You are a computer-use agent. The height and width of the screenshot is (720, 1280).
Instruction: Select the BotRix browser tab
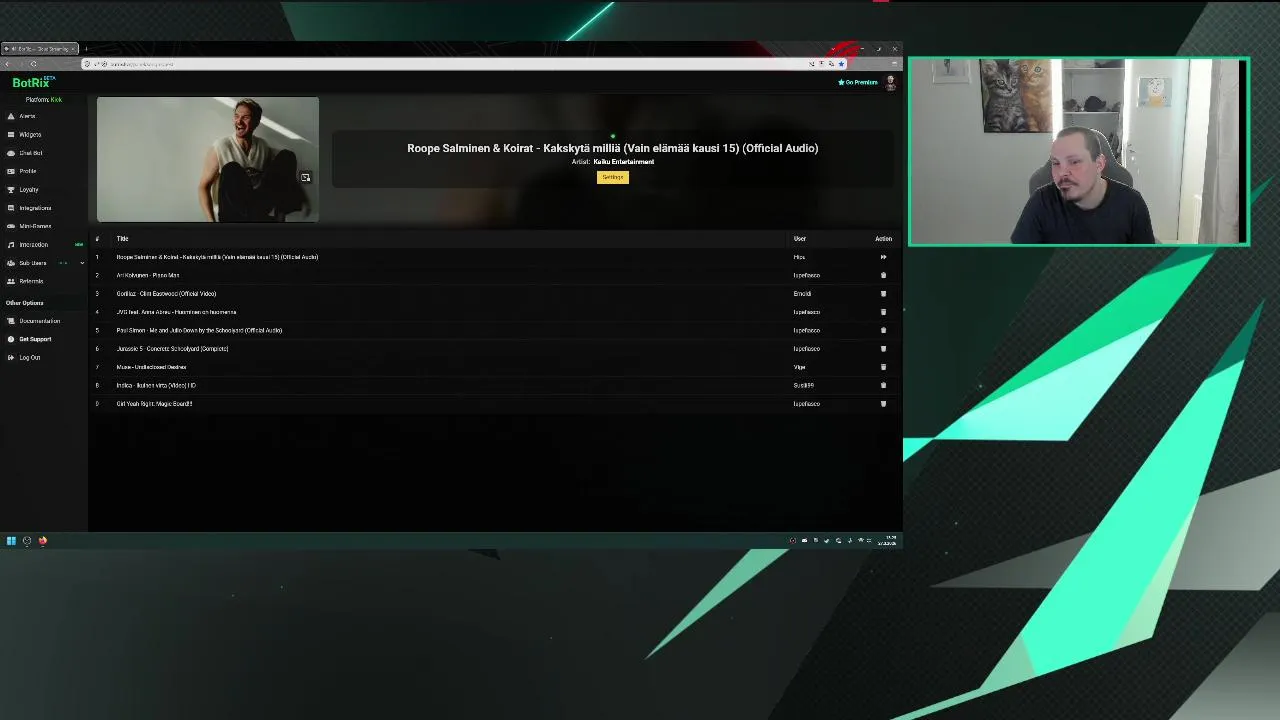click(x=41, y=49)
